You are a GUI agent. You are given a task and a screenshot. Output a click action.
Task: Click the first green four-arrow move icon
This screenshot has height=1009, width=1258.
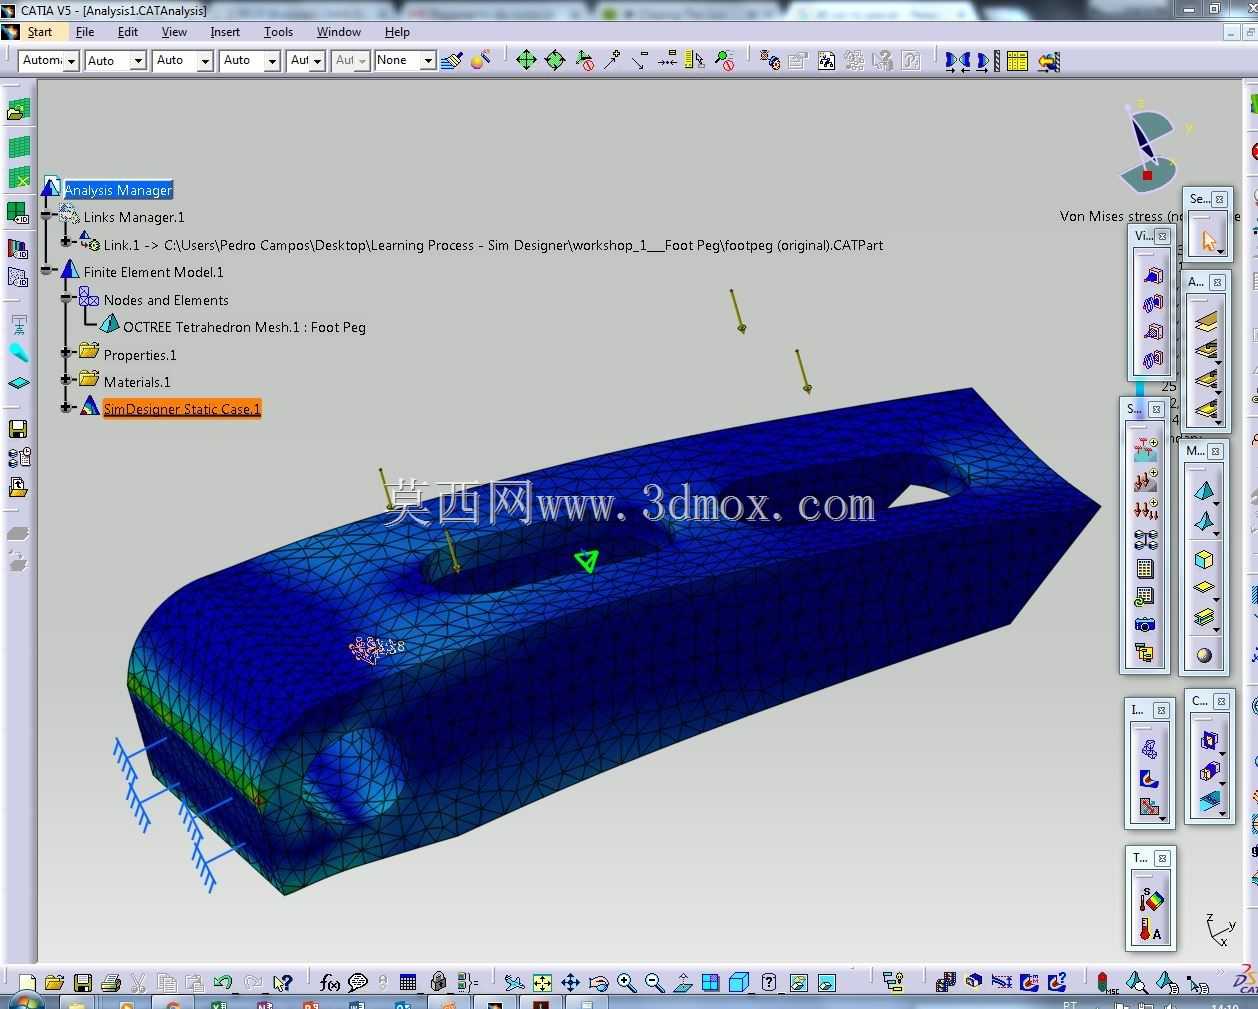pos(526,60)
